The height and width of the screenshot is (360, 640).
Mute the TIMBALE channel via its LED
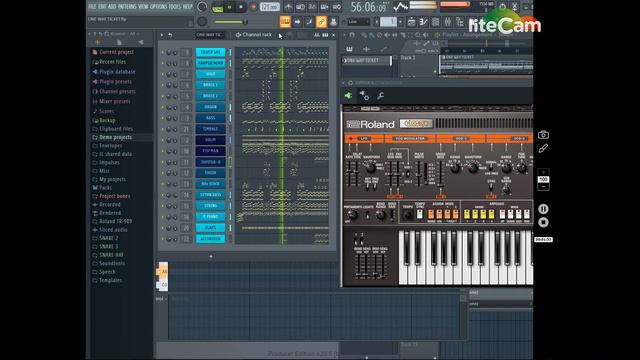pyautogui.click(x=163, y=129)
